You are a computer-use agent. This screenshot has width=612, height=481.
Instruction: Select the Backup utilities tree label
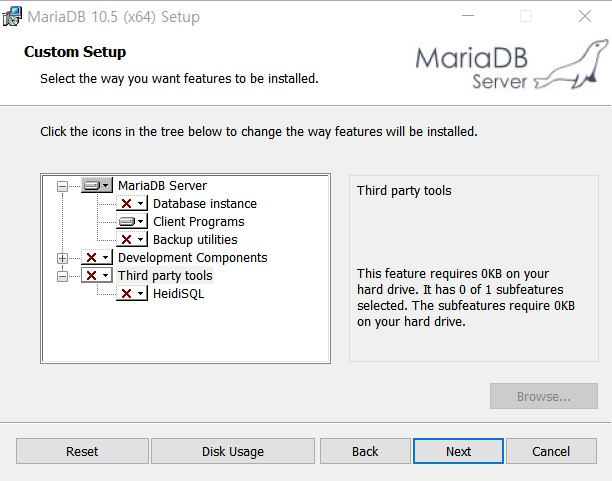coord(195,239)
